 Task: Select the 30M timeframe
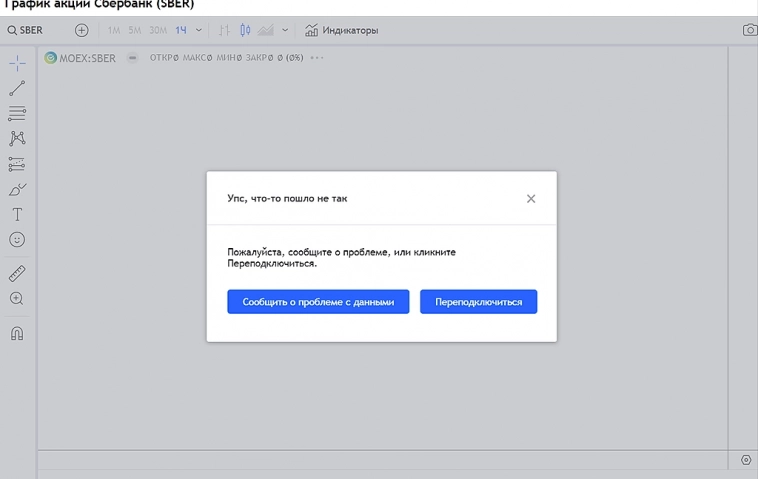coord(158,30)
